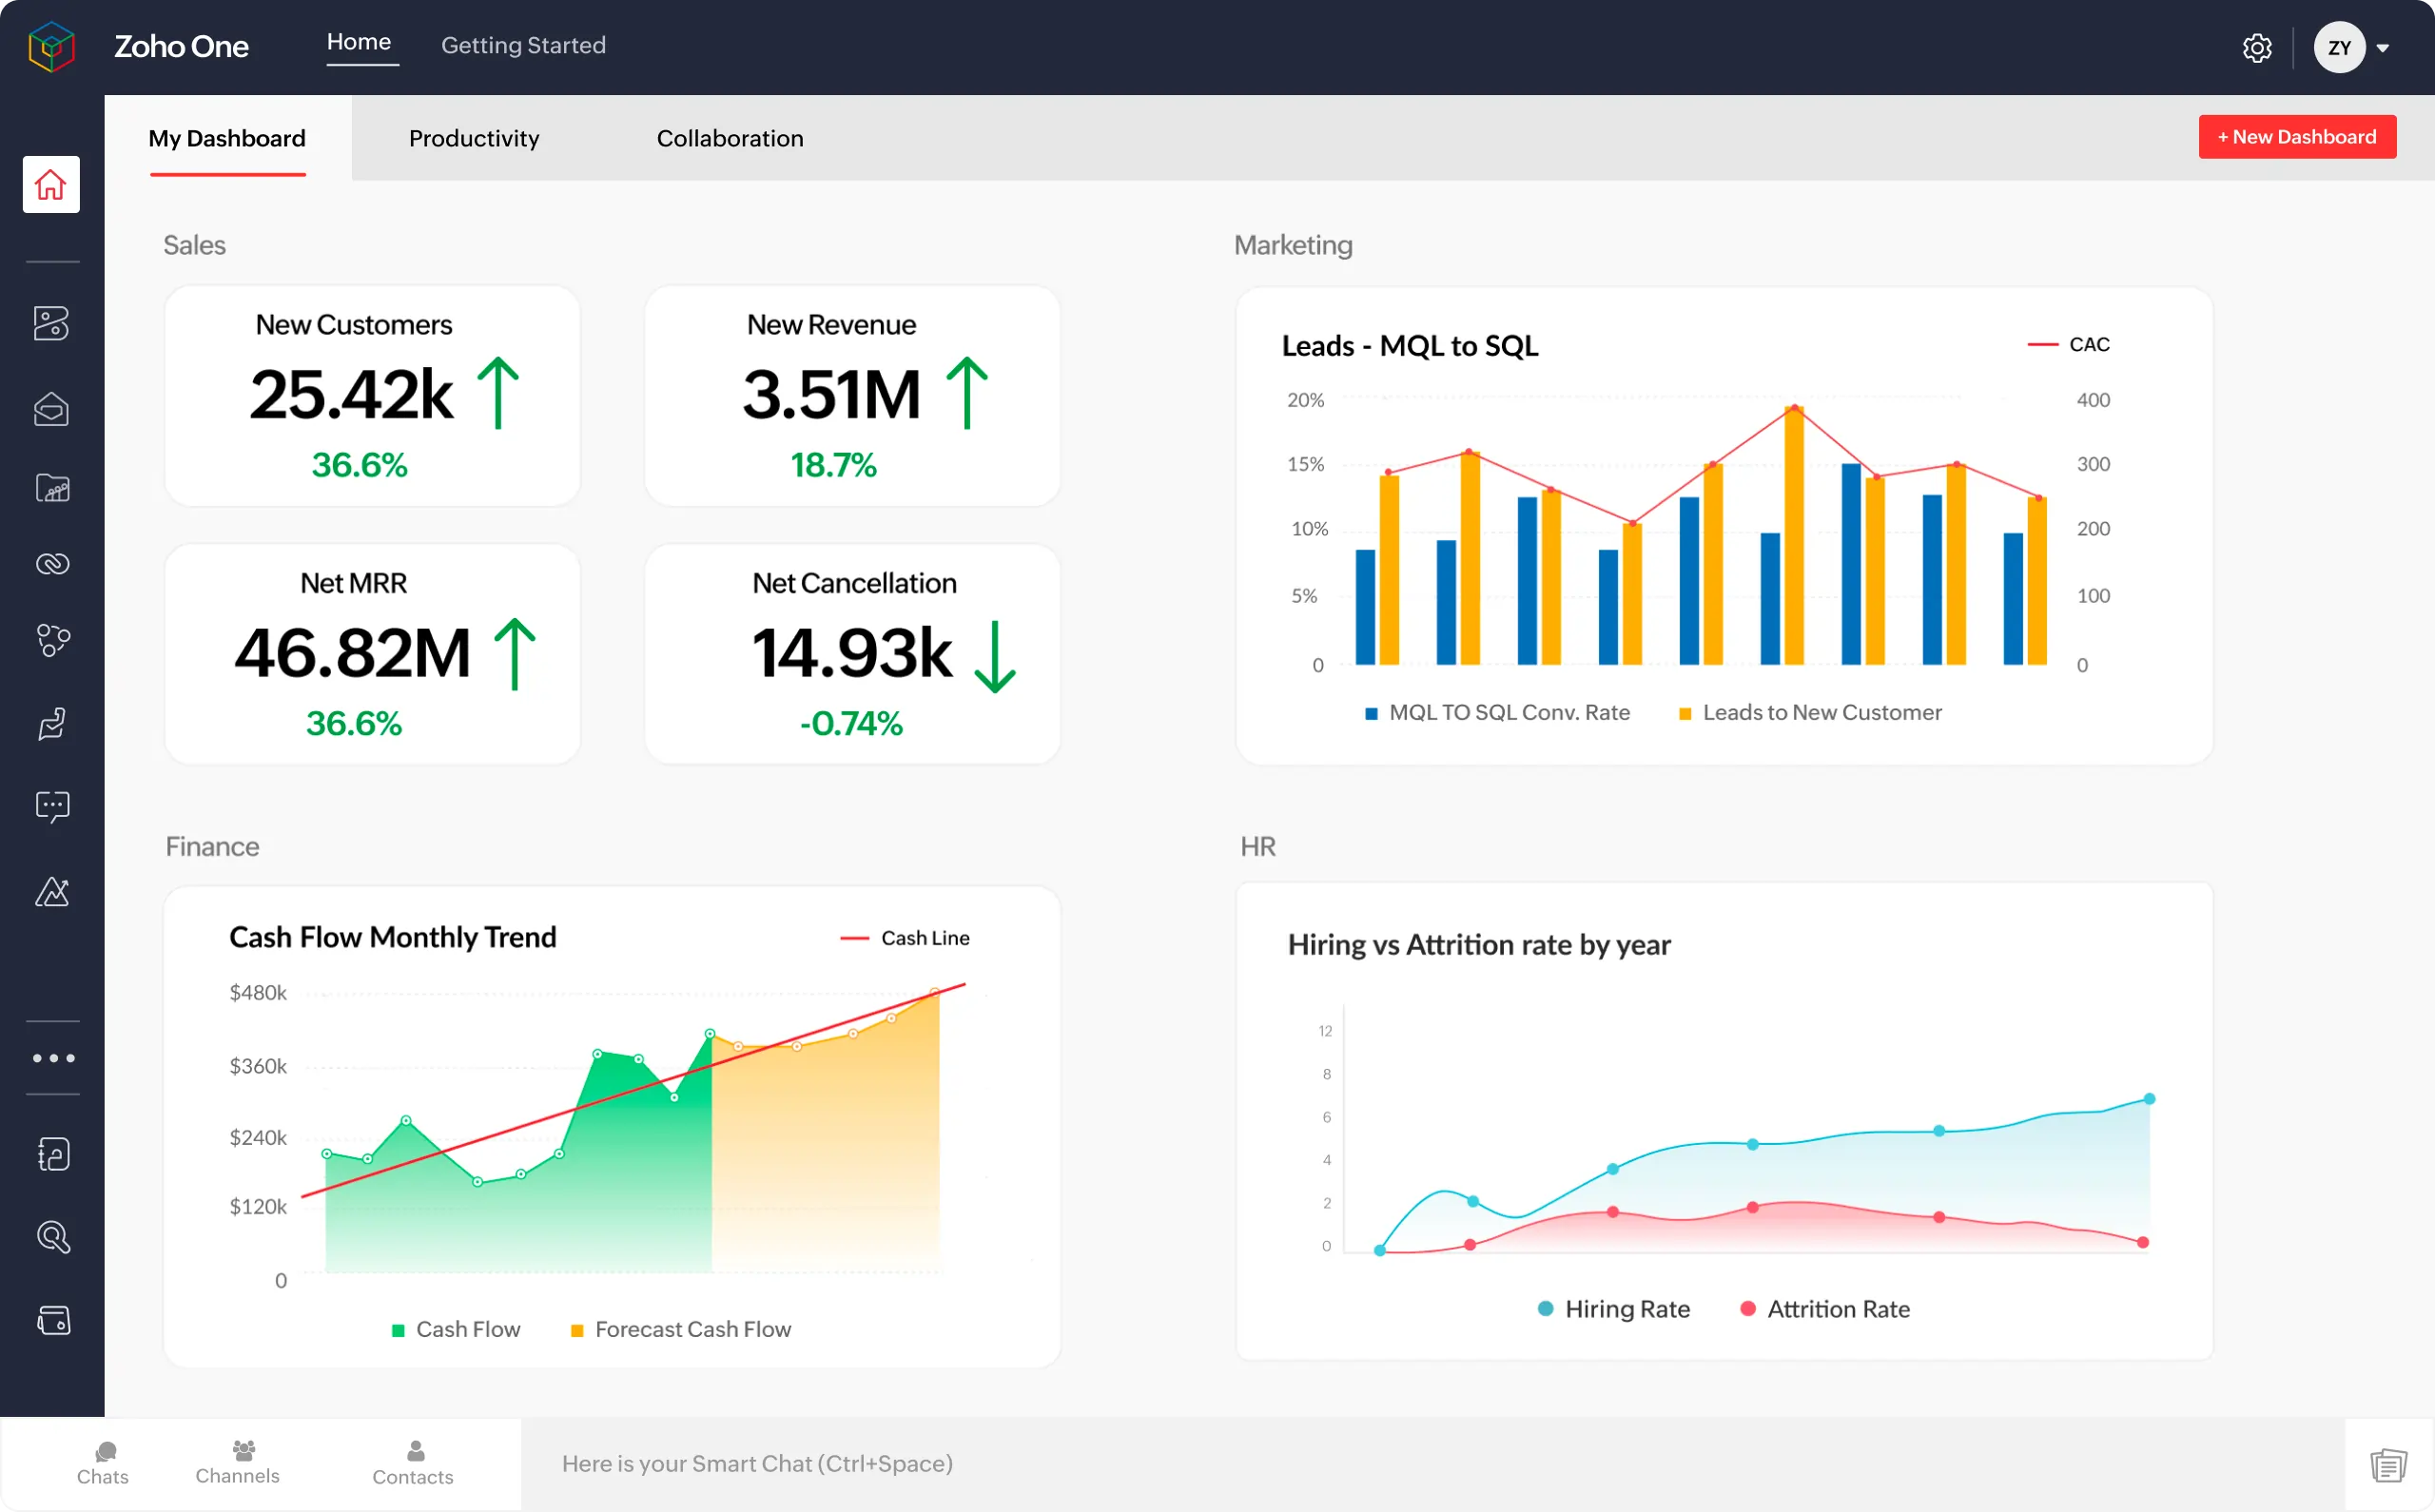Click the New Dashboard button
Viewport: 2435px width, 1512px height.
2297,136
